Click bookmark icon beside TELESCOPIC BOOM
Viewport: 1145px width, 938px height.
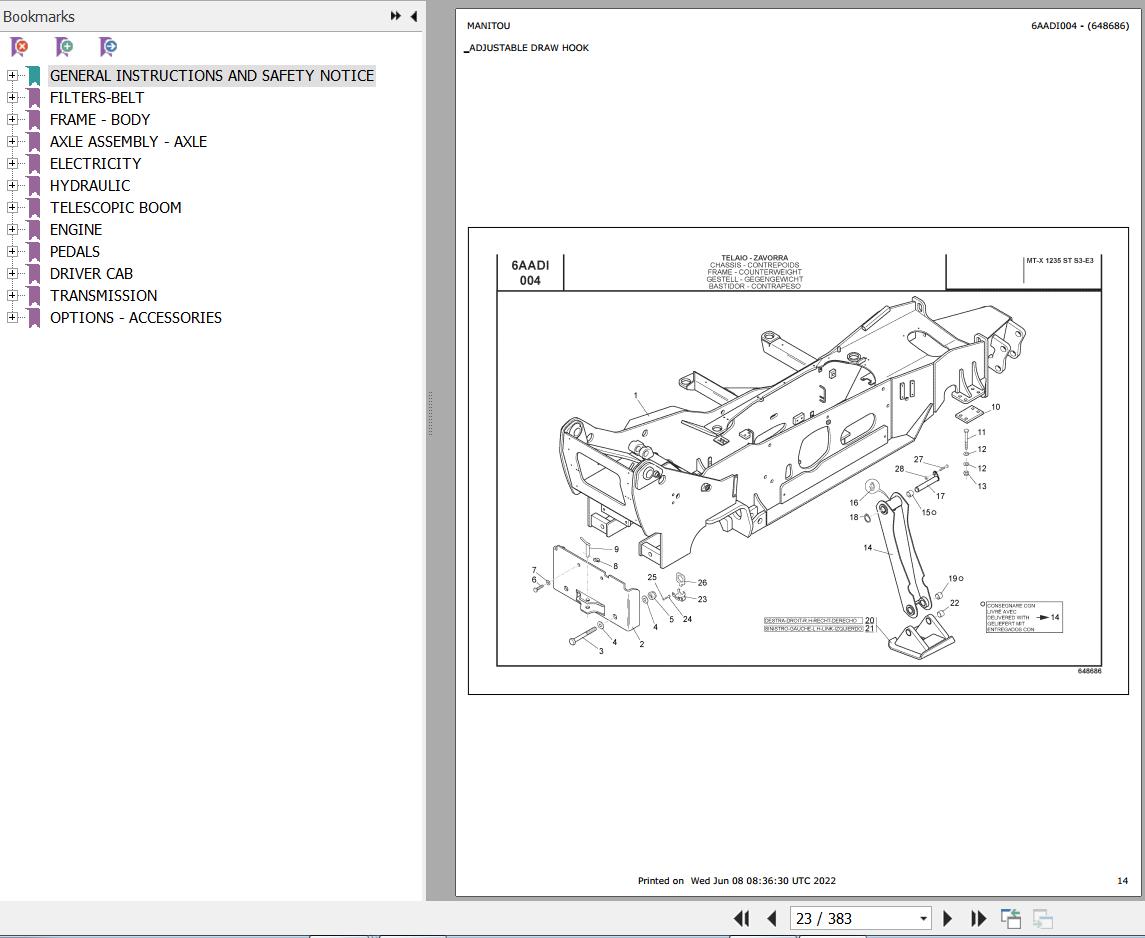(x=34, y=207)
